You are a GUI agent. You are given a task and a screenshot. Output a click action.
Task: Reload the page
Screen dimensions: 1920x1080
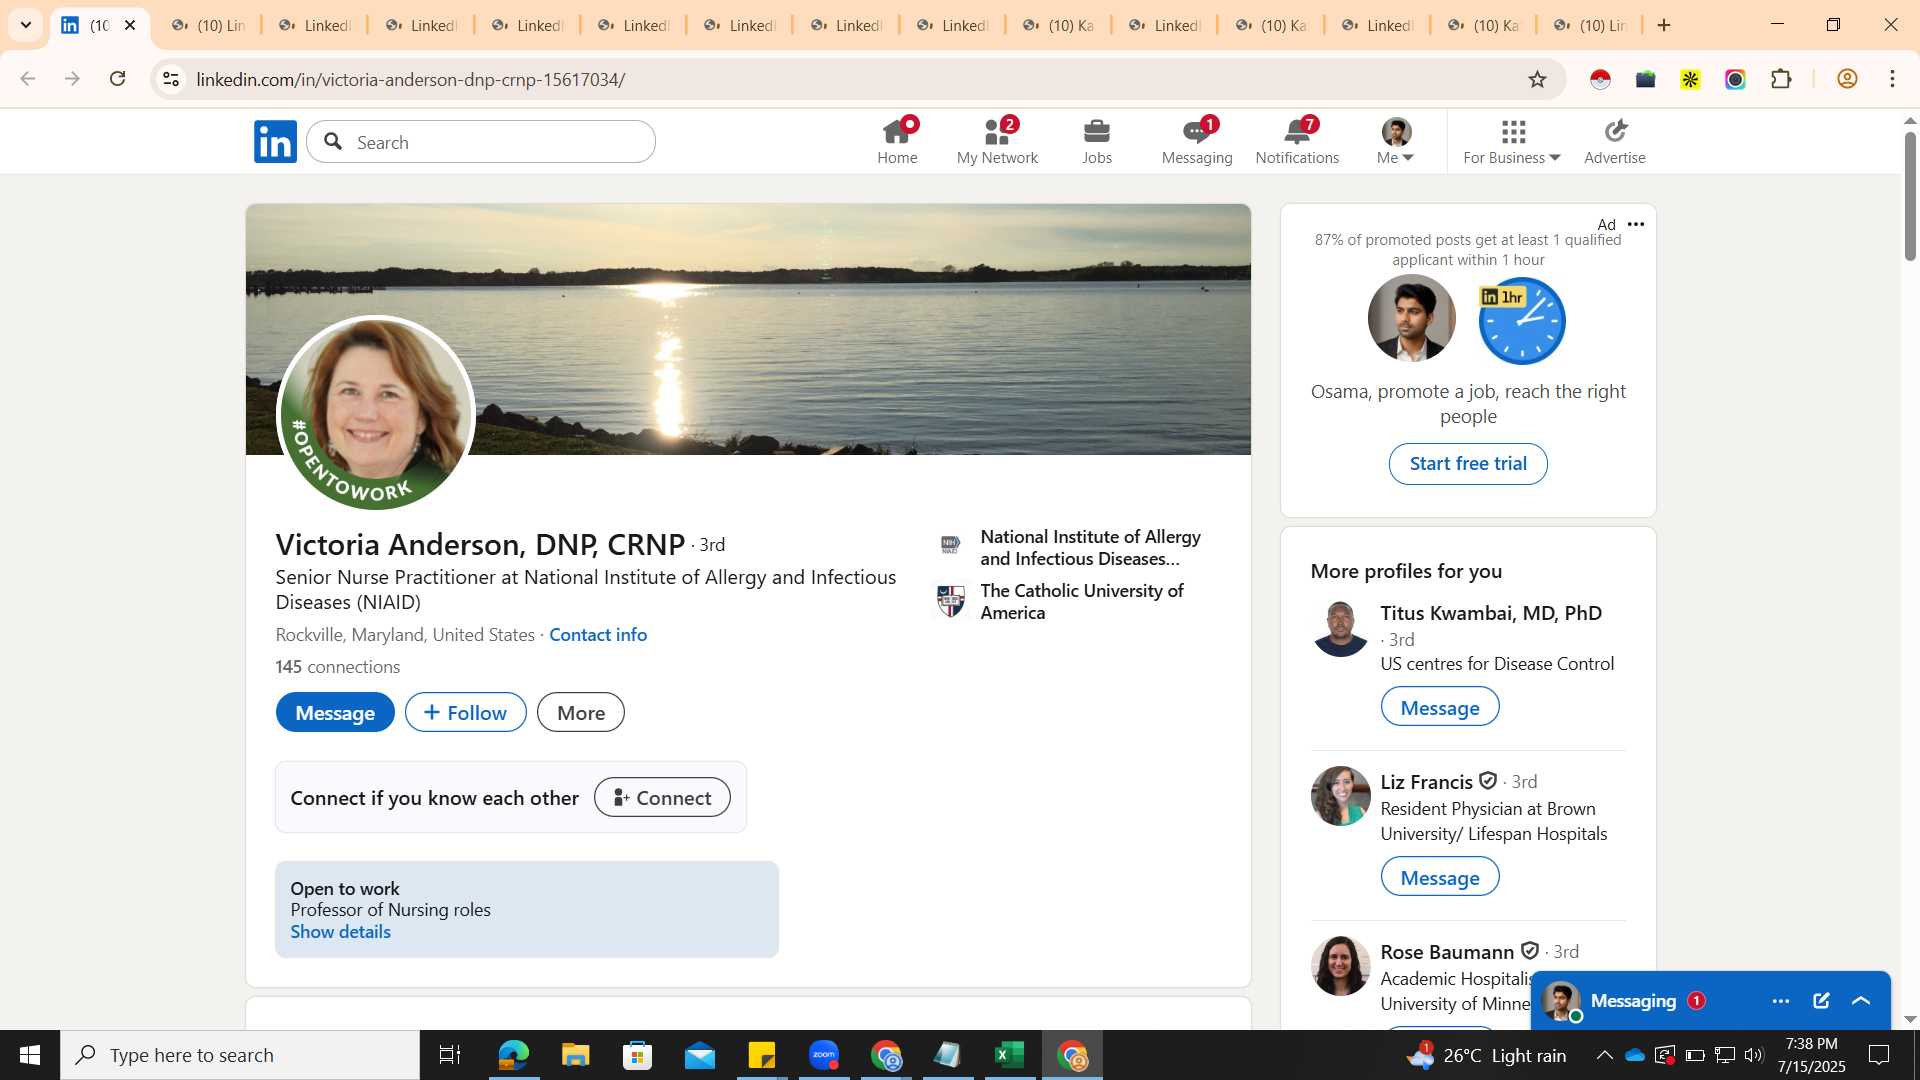(118, 79)
